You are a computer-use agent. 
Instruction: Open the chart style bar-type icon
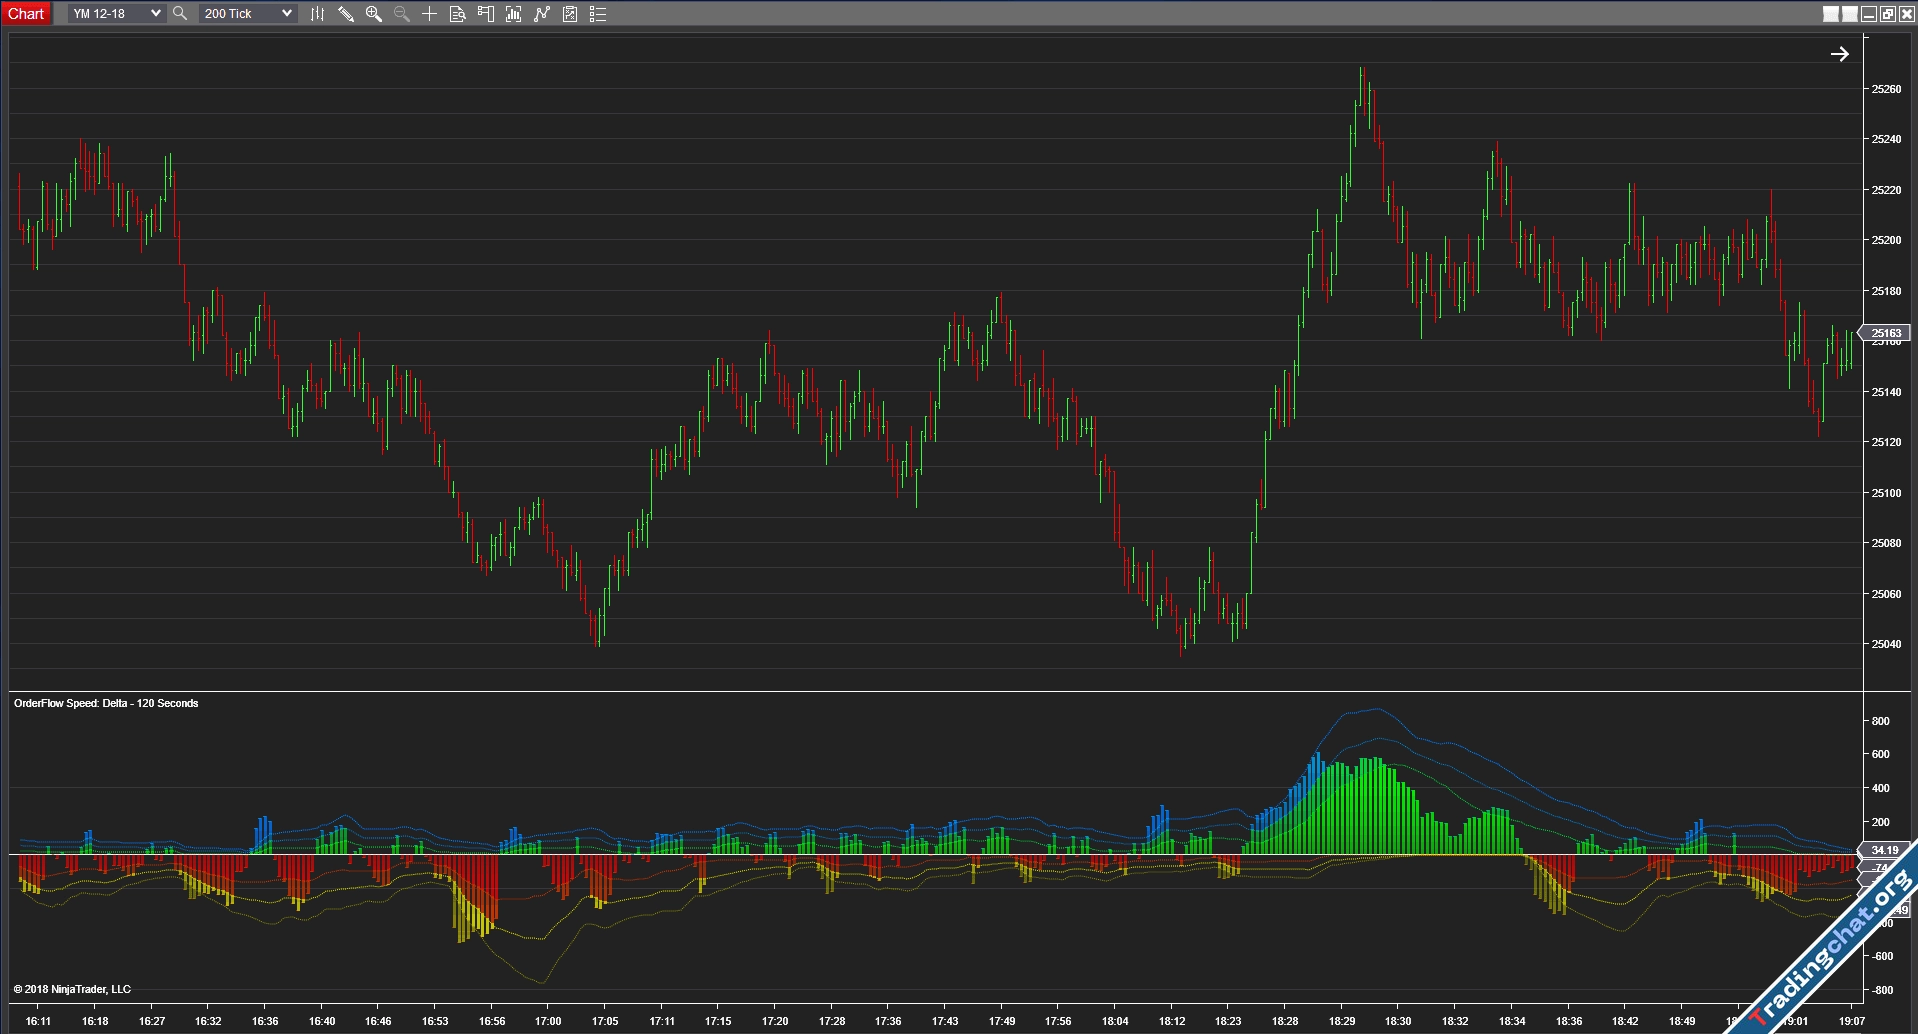[x=317, y=14]
